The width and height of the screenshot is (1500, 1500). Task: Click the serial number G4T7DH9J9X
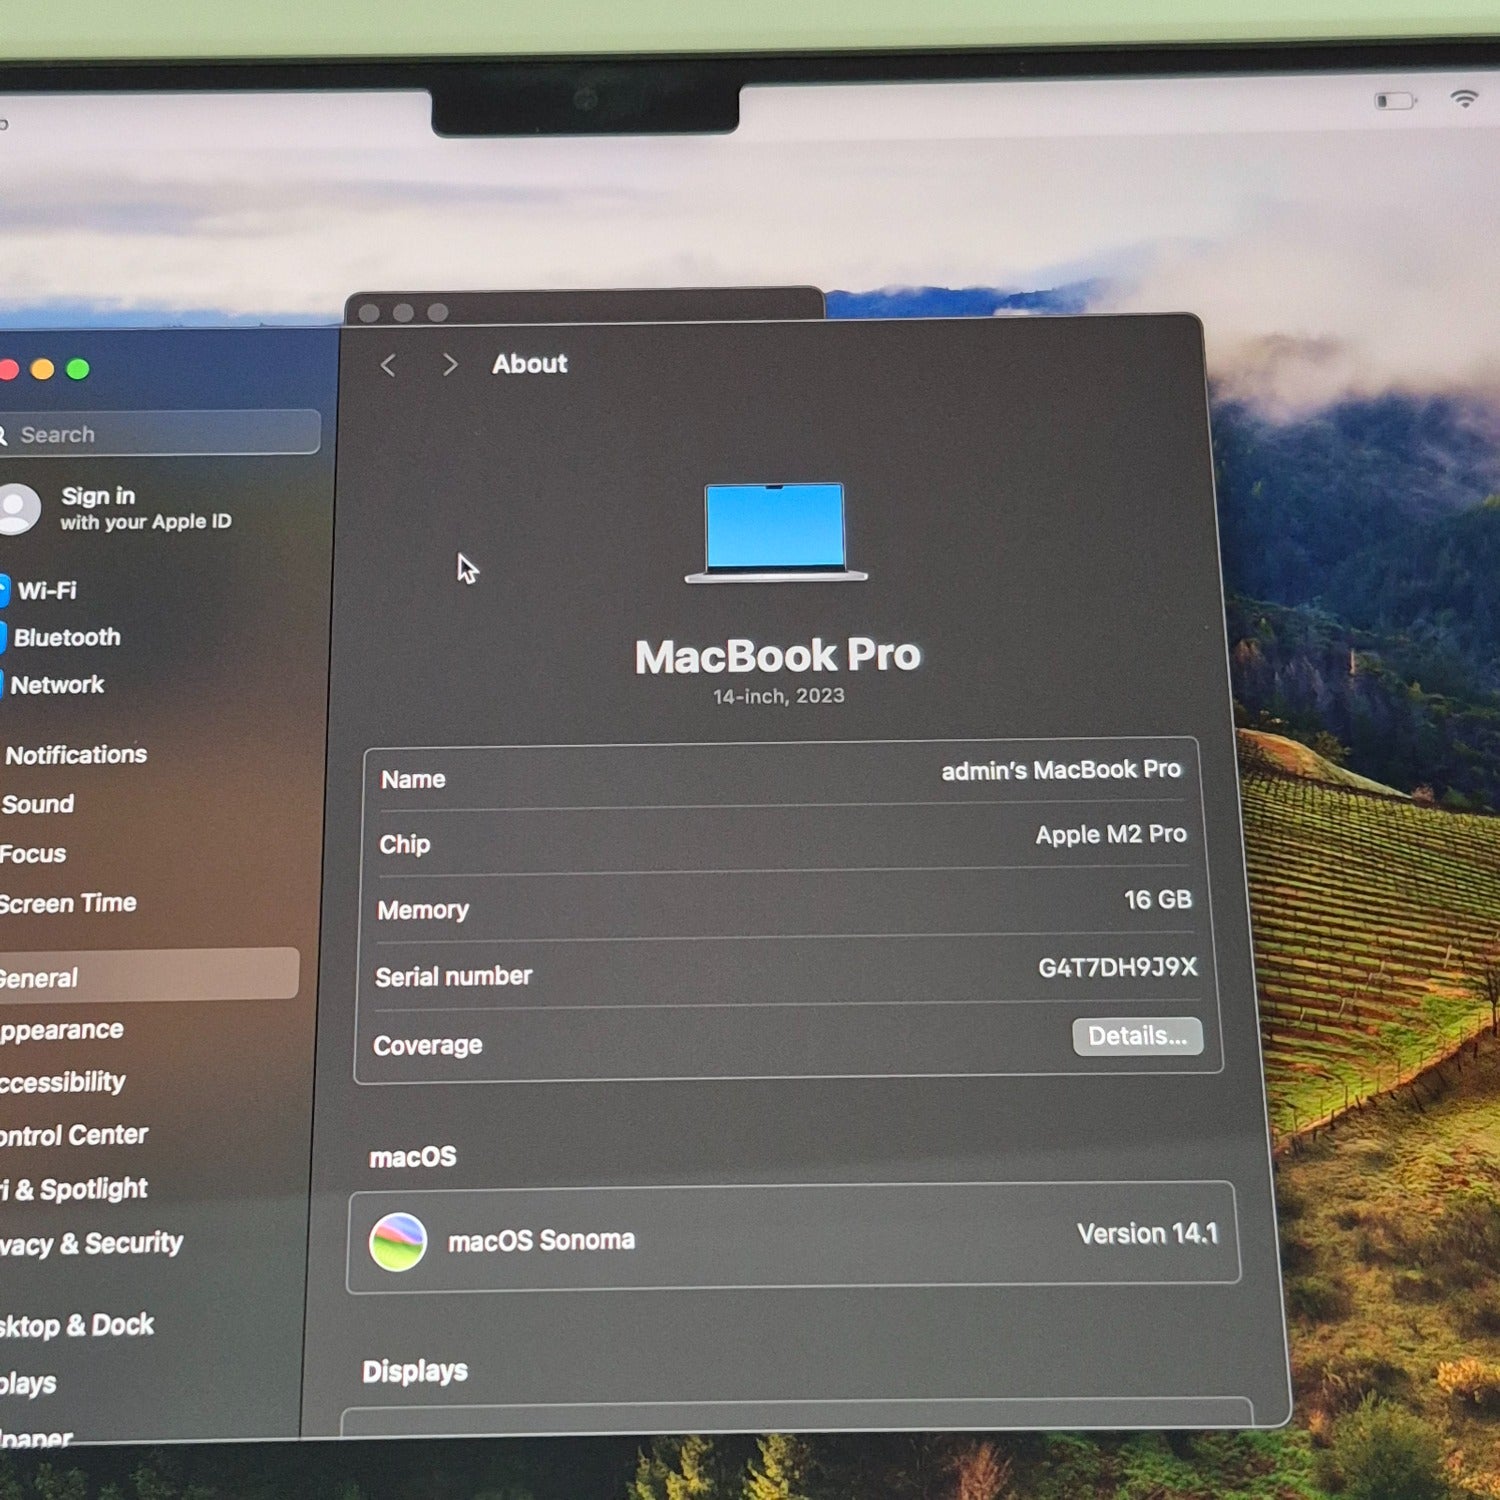(1117, 968)
